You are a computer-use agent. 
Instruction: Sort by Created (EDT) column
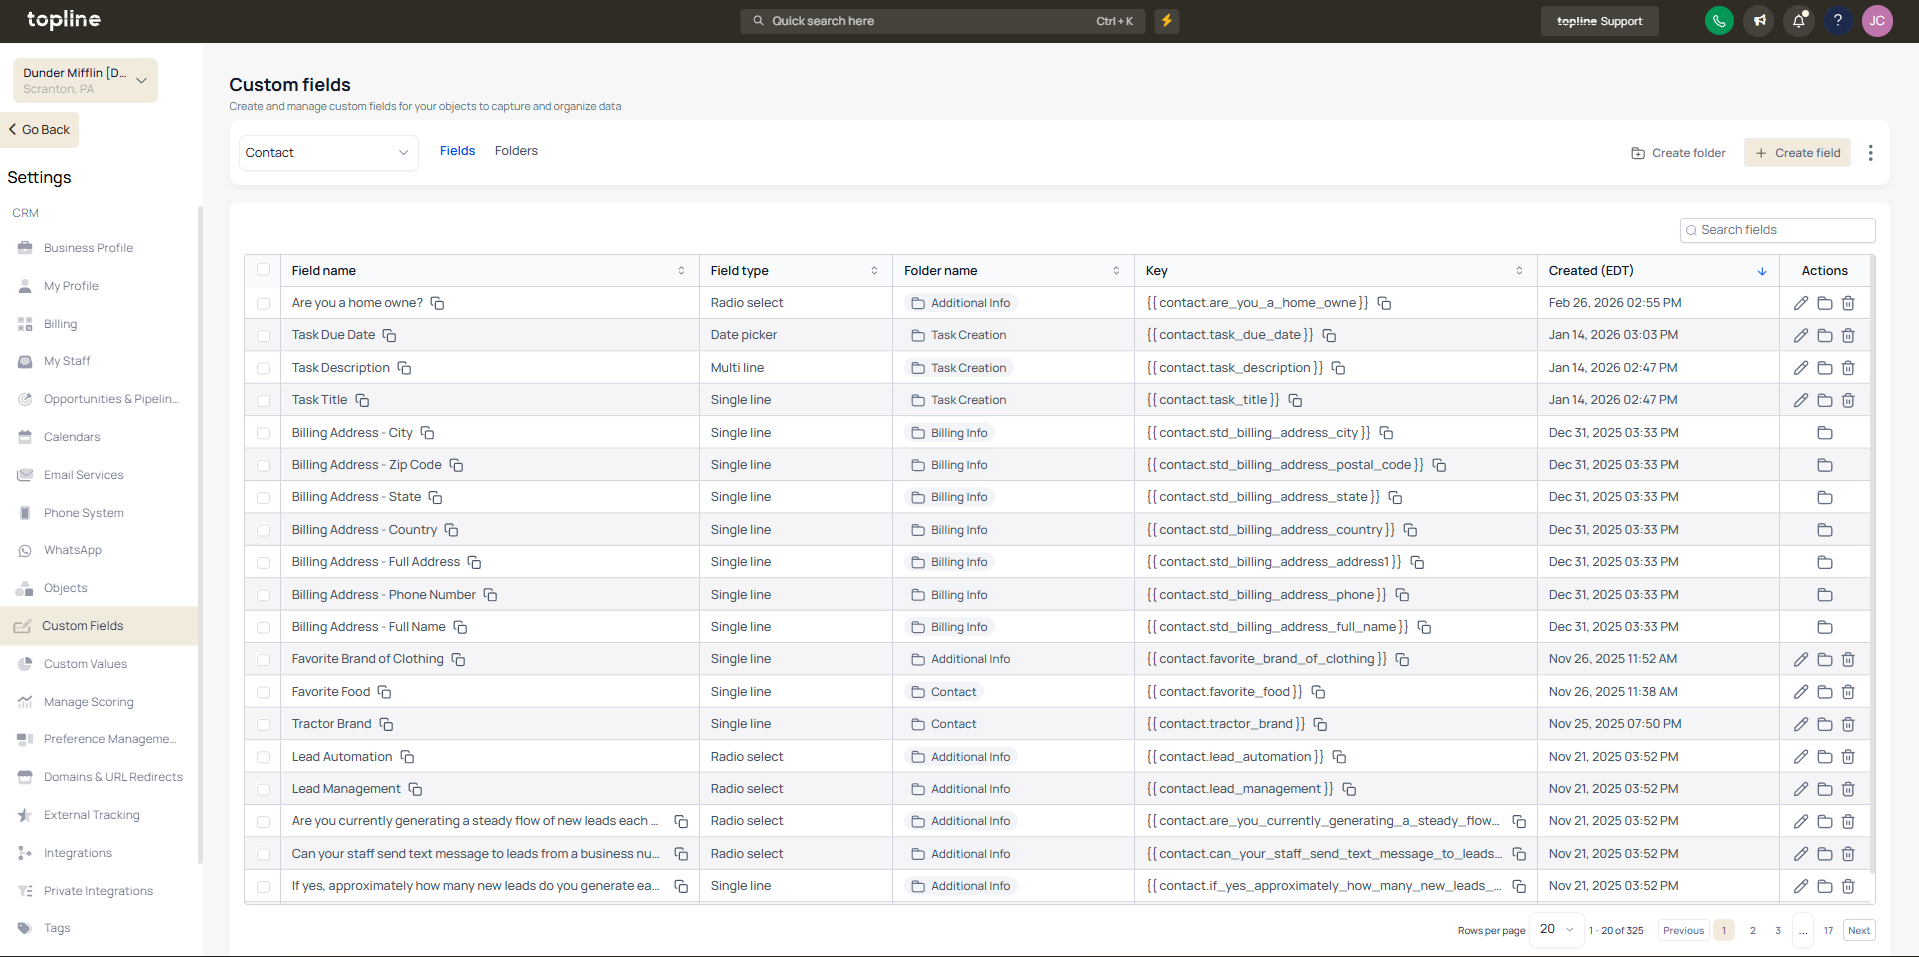(1762, 271)
